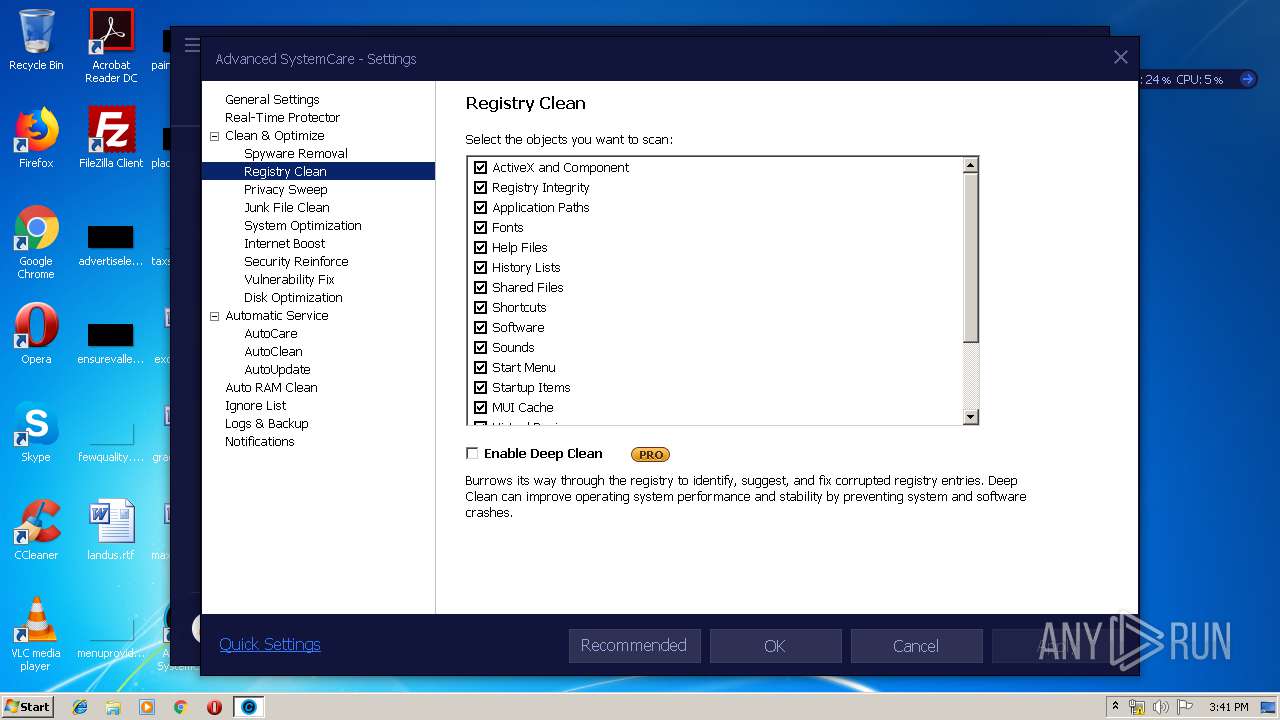Click the object list scroll up arrow
The height and width of the screenshot is (720, 1280).
pos(970,165)
